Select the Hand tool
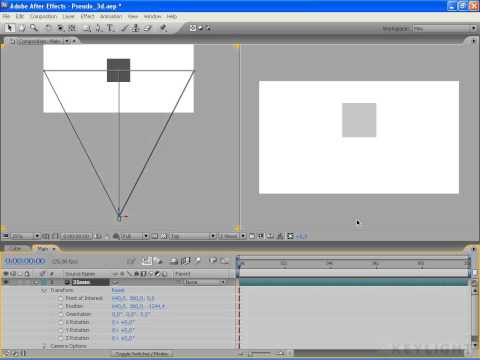 click(x=22, y=28)
